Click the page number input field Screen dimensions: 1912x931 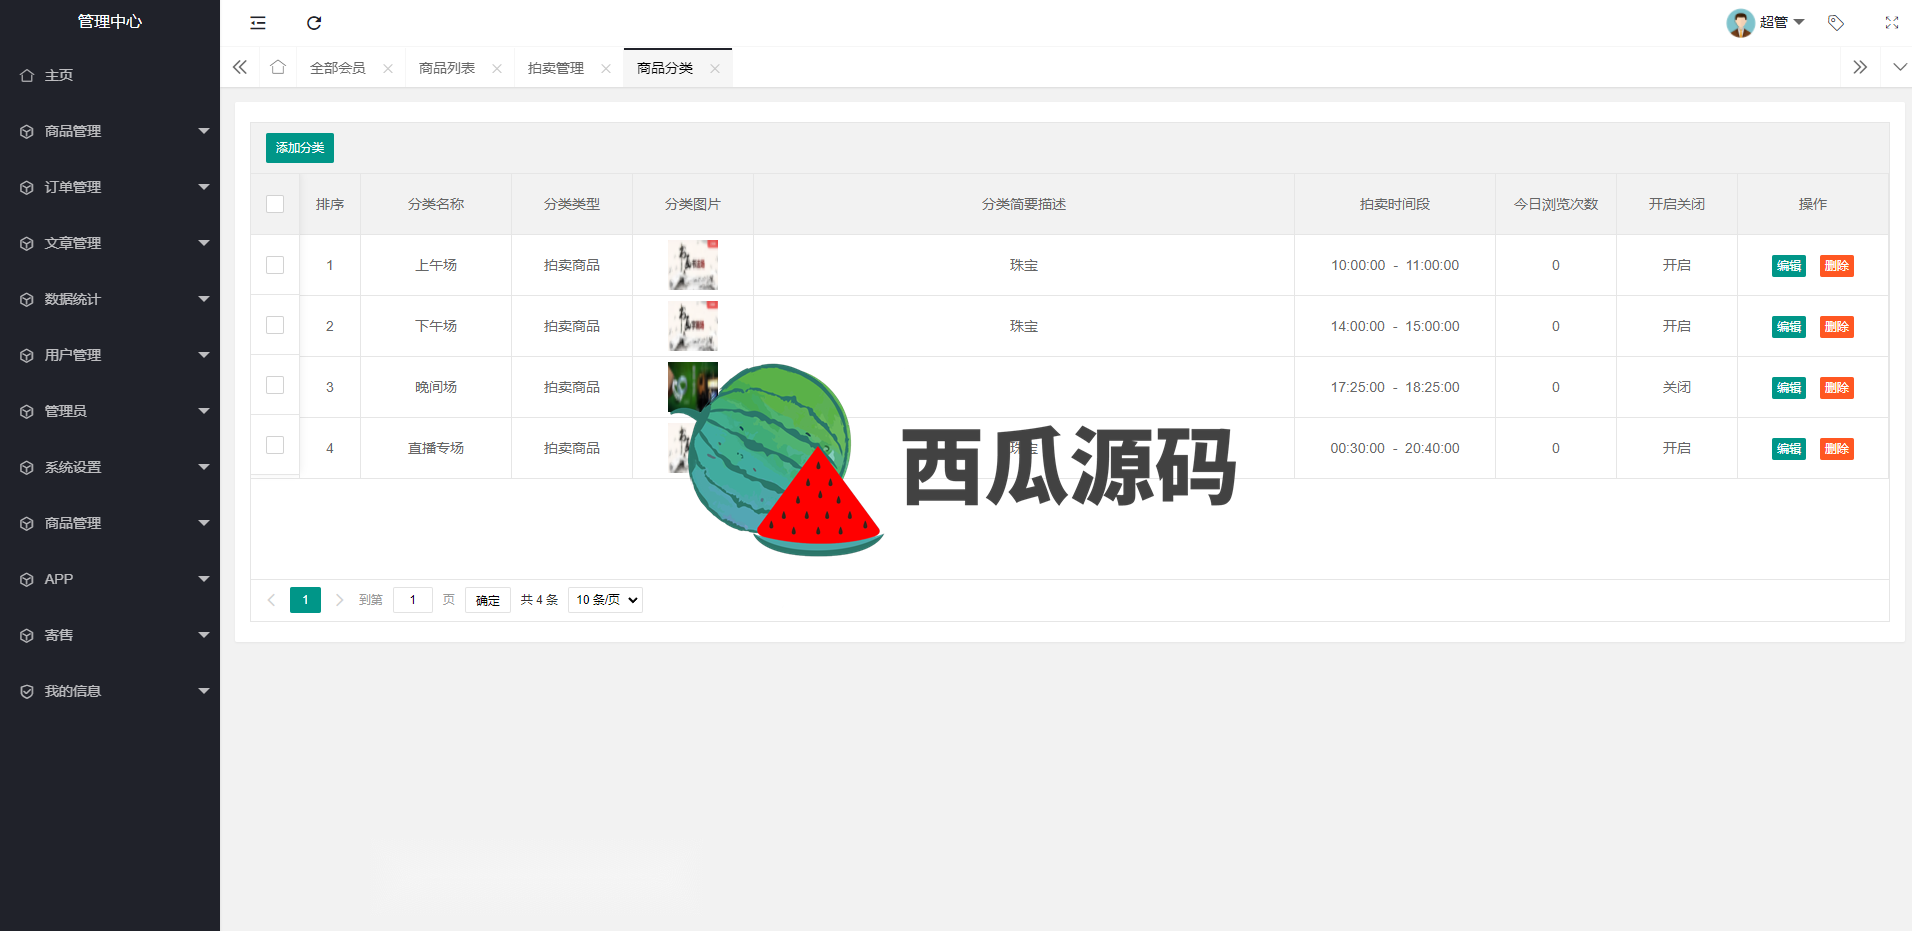point(413,600)
